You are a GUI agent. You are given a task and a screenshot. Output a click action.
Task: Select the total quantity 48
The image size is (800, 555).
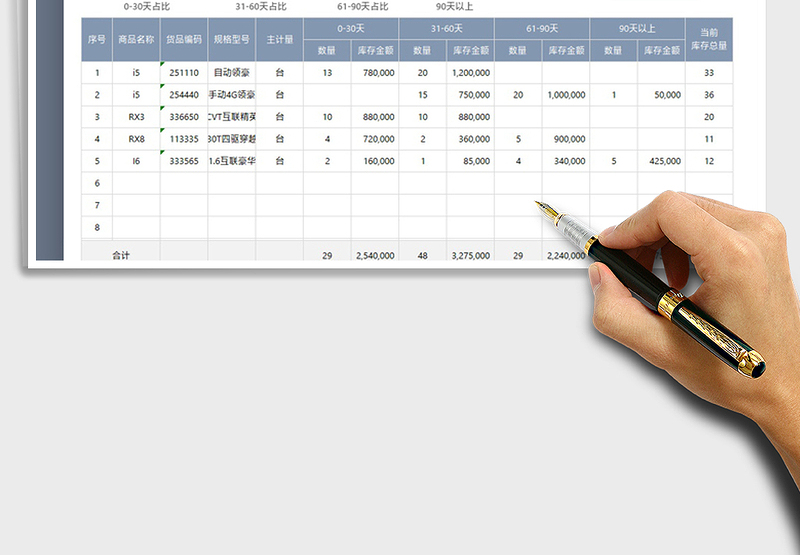click(422, 255)
